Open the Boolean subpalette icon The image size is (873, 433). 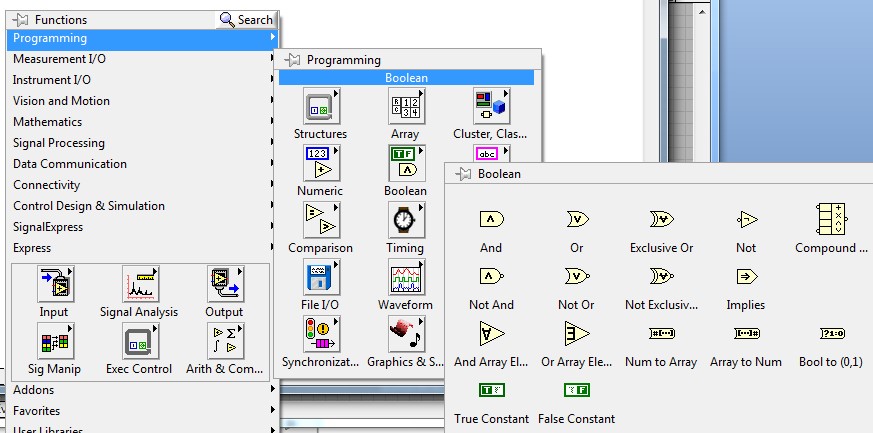coord(406,163)
